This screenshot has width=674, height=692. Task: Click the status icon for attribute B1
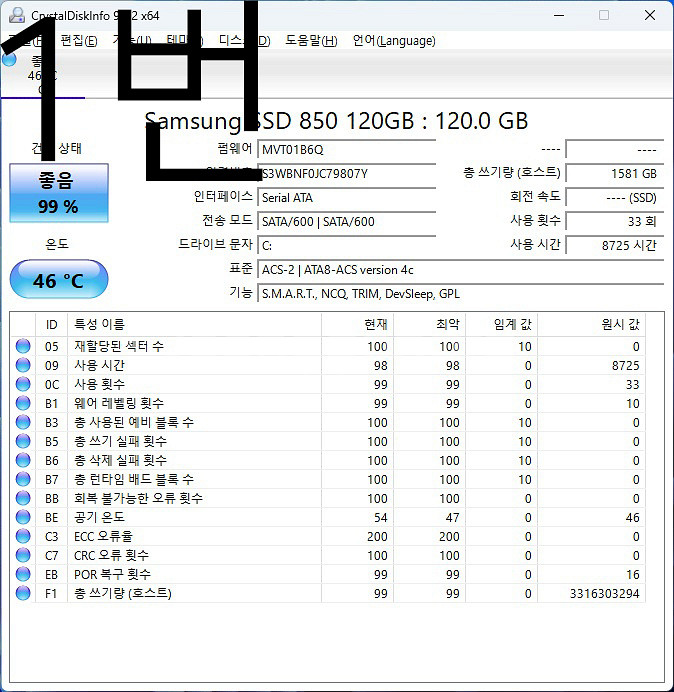23,403
